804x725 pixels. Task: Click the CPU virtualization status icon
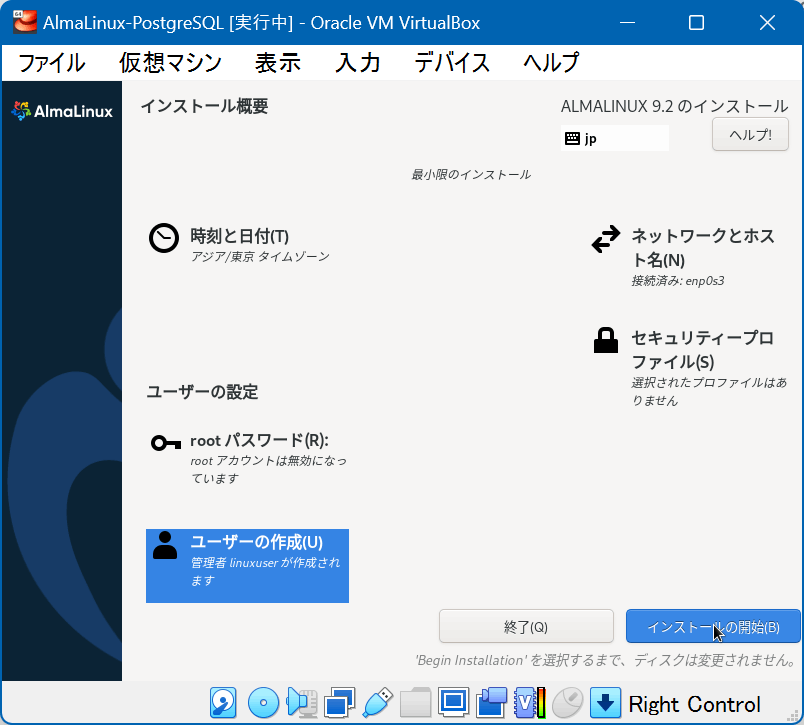[530, 702]
